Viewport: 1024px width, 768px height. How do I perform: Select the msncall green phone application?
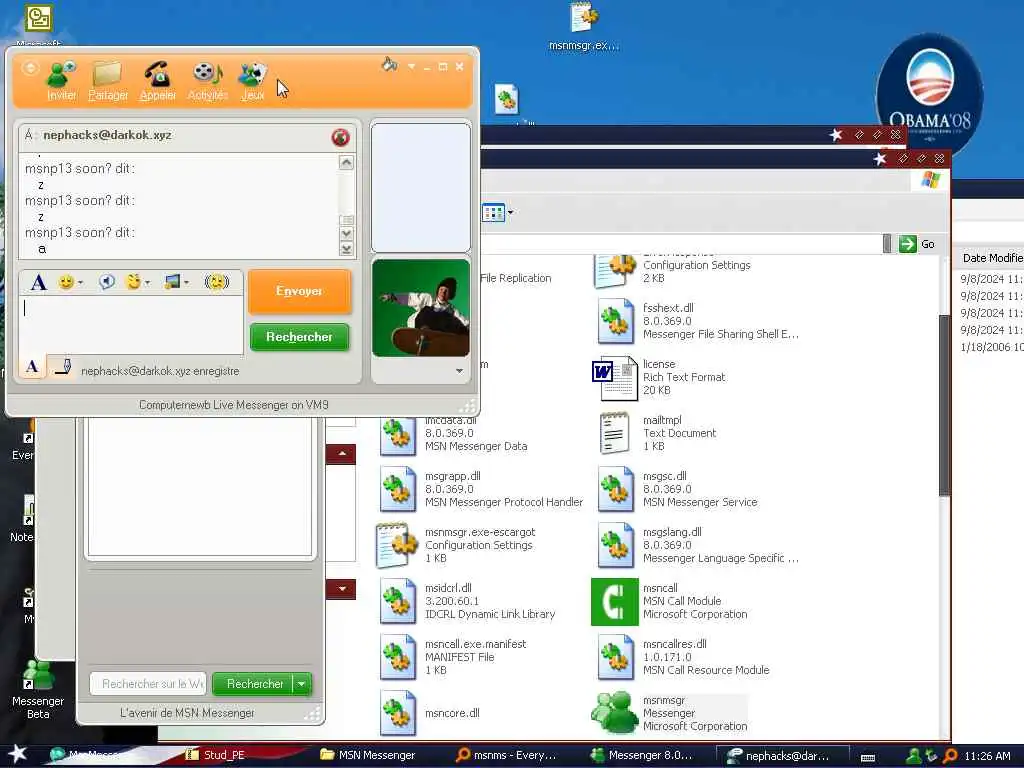pos(615,601)
